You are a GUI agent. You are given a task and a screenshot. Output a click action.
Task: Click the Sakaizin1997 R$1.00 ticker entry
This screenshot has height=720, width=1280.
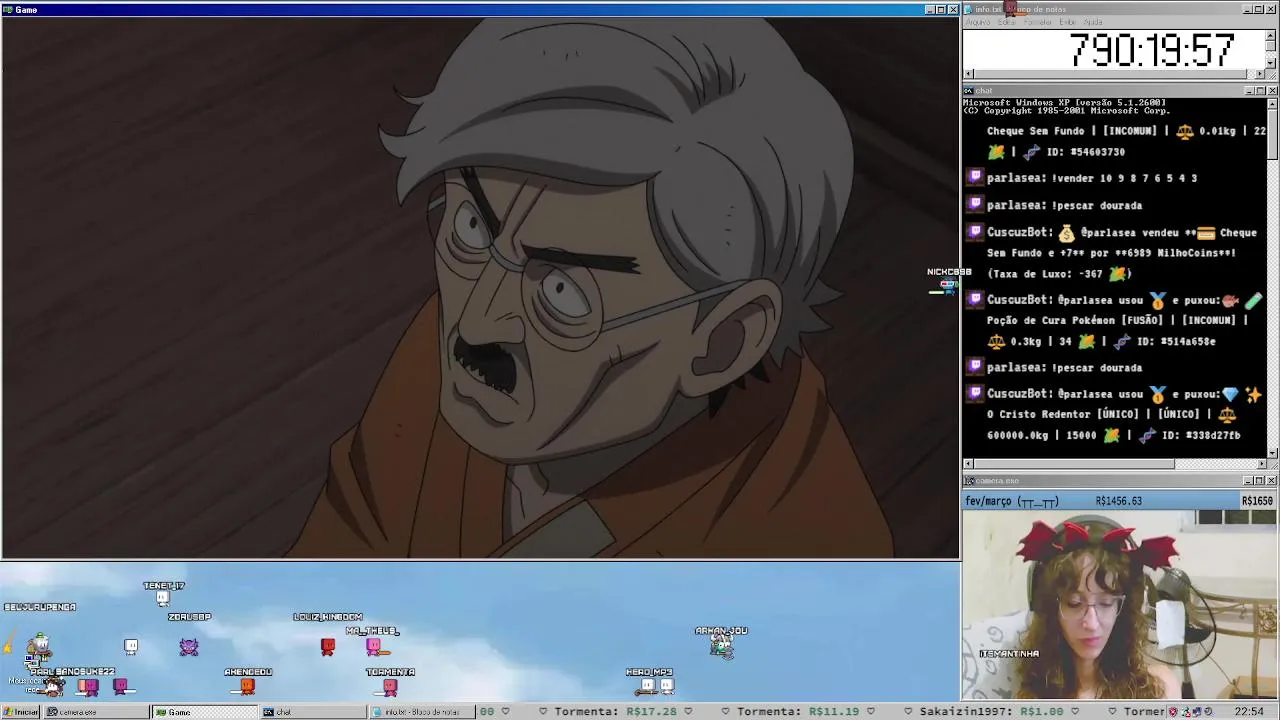pos(991,712)
